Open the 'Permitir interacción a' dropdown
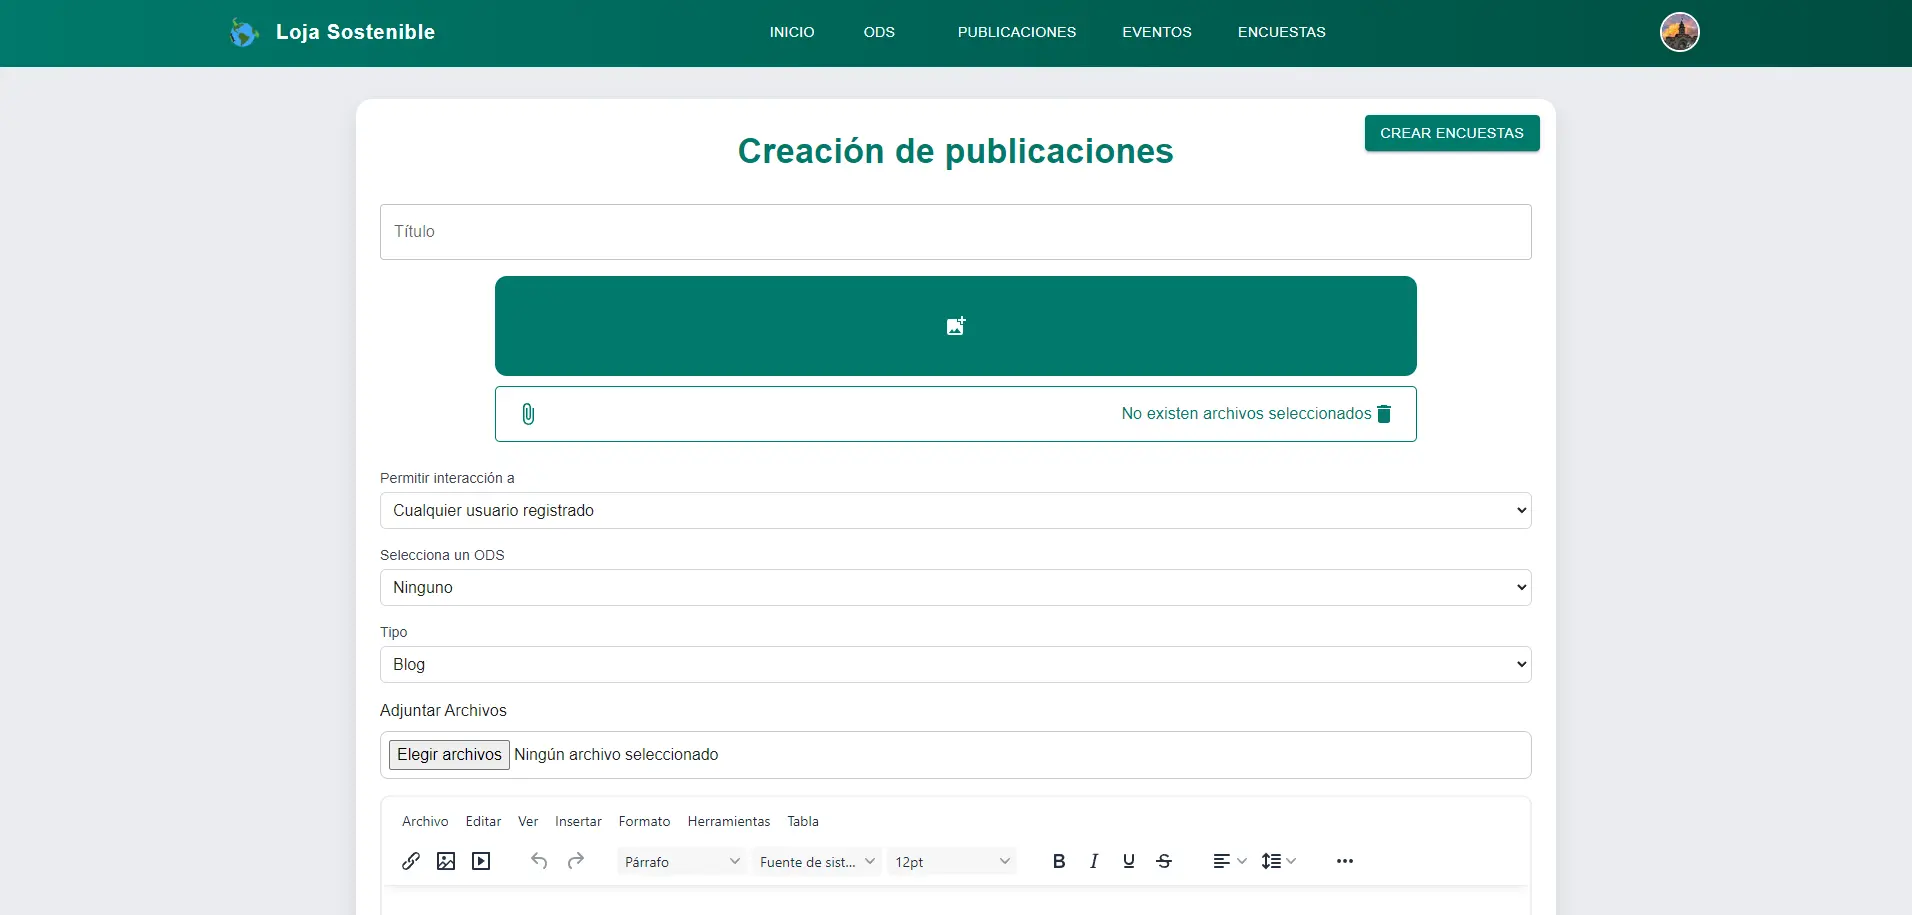 click(954, 510)
